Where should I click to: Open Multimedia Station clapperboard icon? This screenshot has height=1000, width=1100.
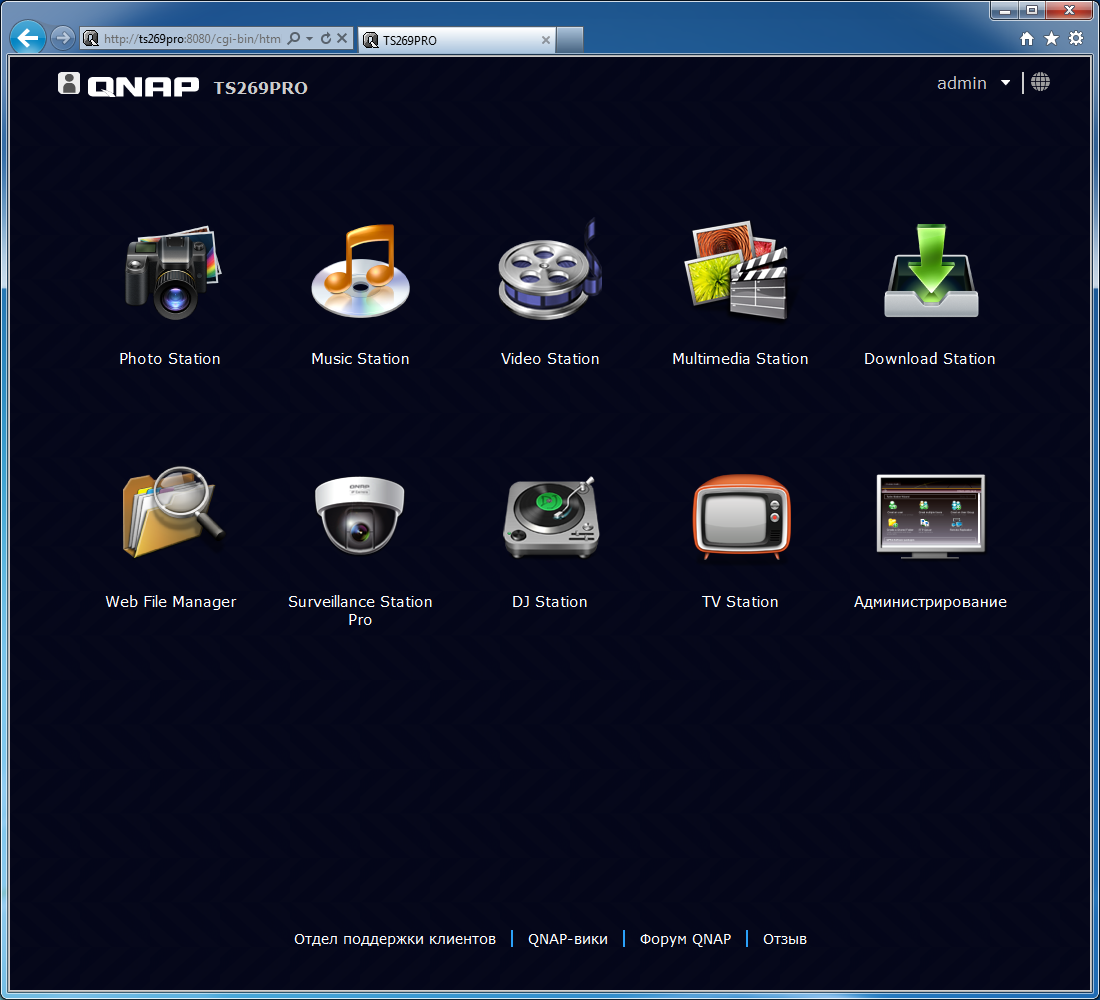pos(737,270)
